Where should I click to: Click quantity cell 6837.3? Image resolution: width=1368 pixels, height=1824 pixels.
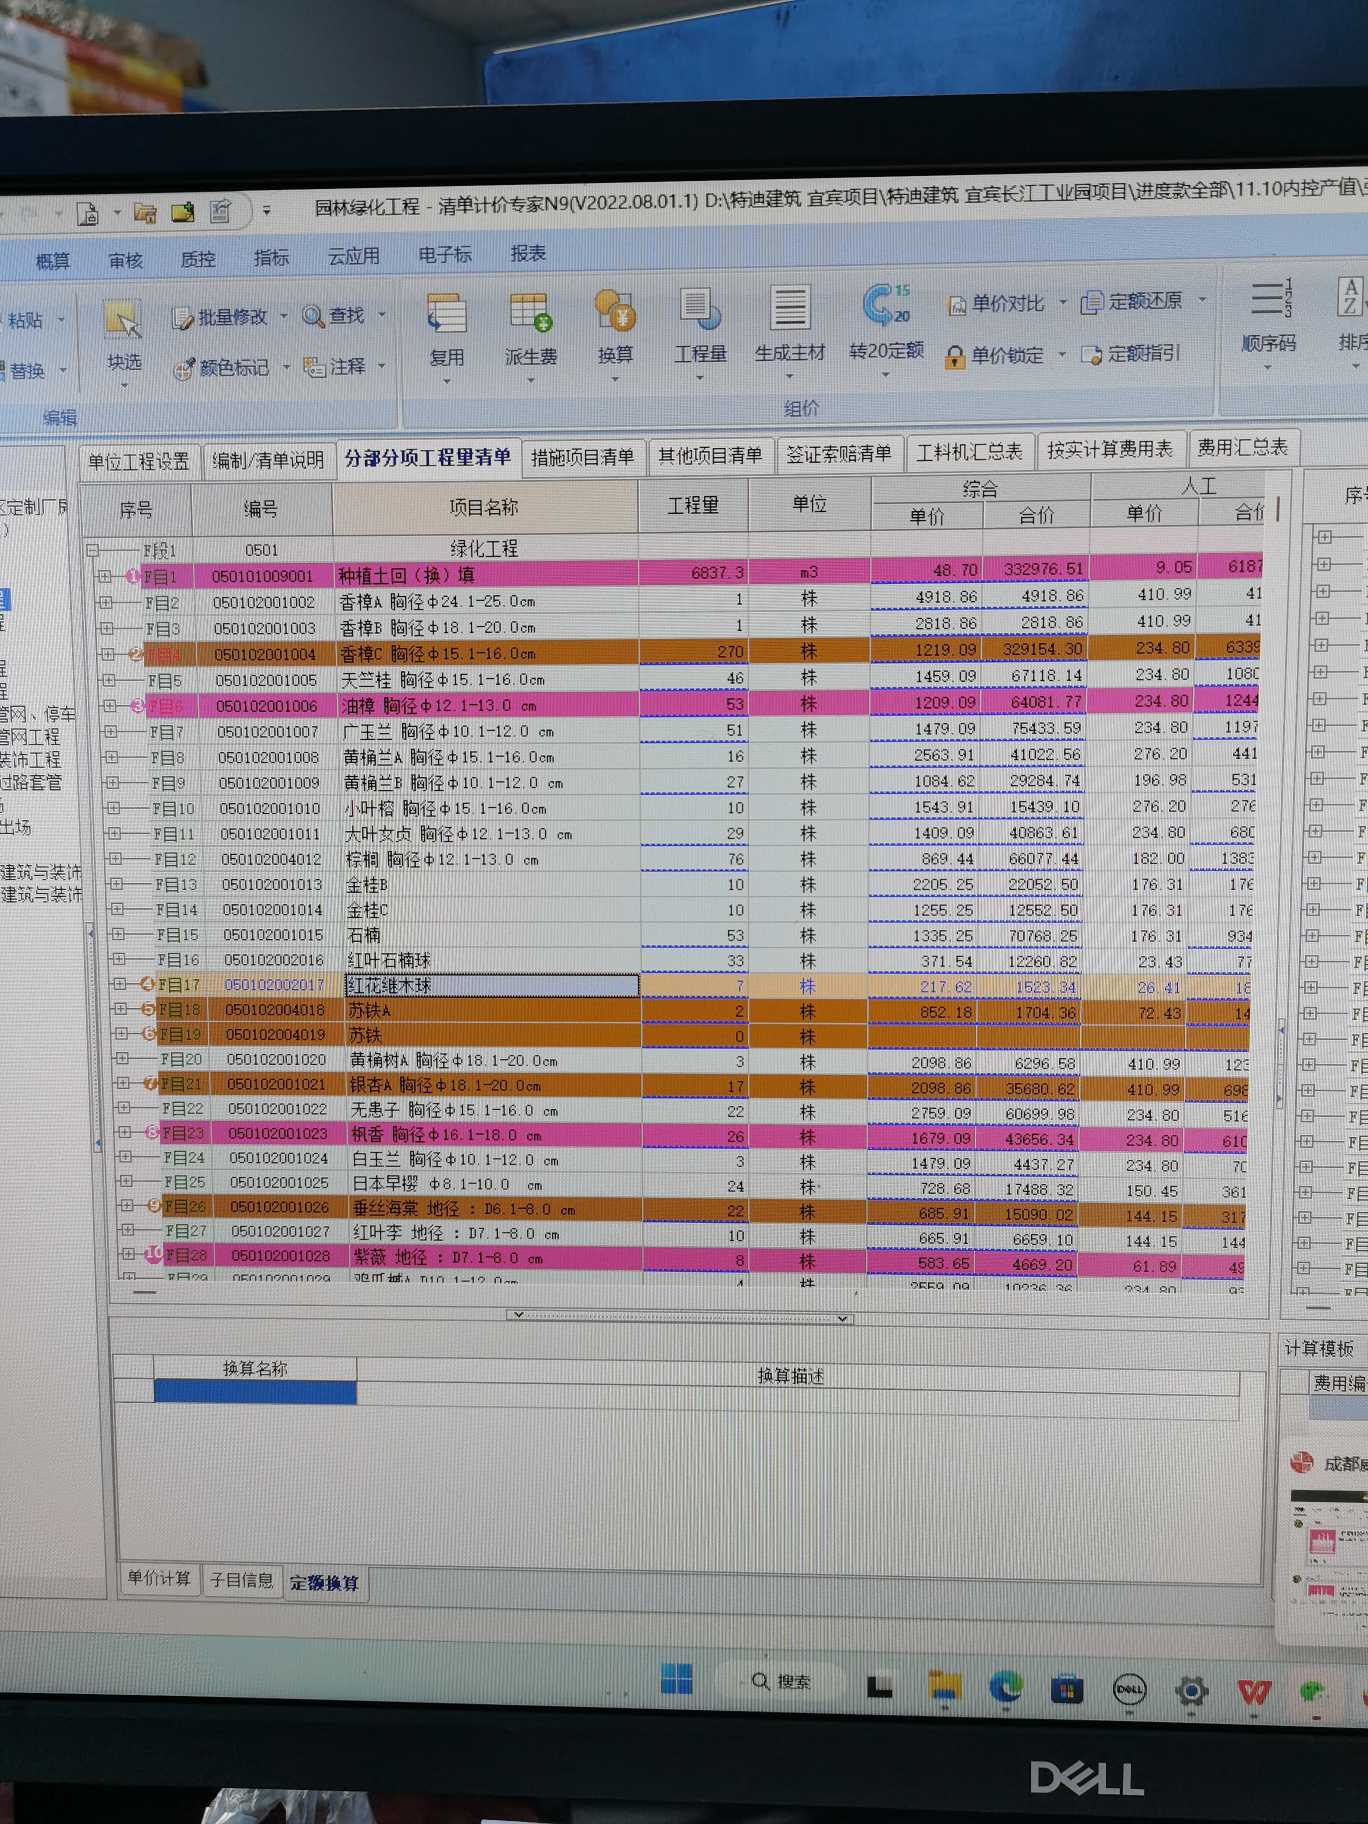click(693, 573)
